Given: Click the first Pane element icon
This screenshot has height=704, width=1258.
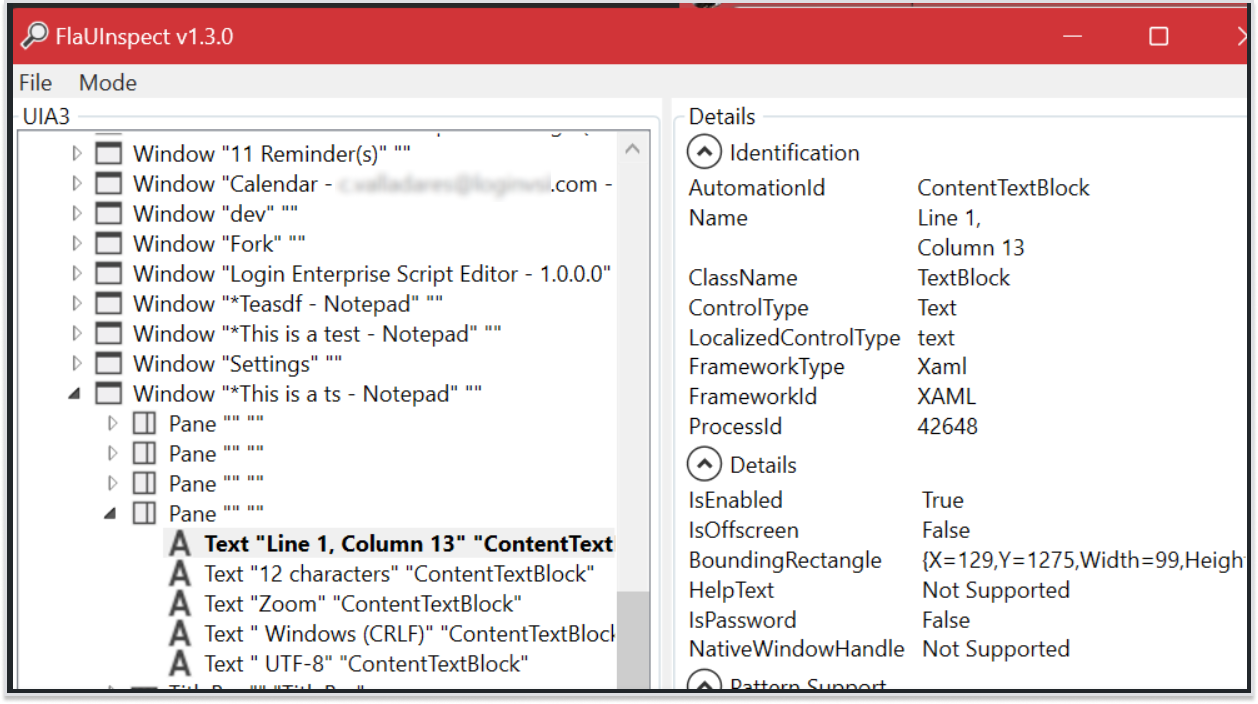Looking at the screenshot, I should point(145,424).
